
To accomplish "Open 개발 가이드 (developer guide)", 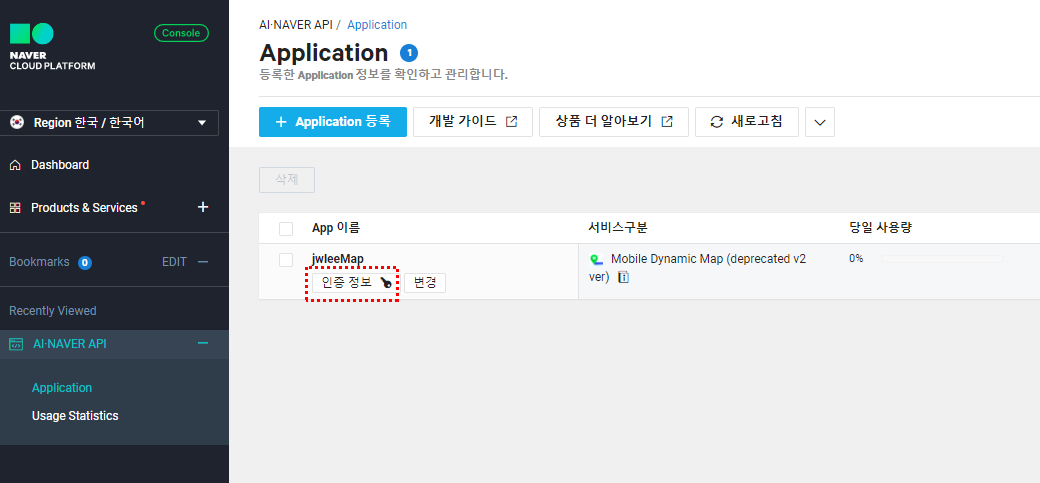I will 473,122.
